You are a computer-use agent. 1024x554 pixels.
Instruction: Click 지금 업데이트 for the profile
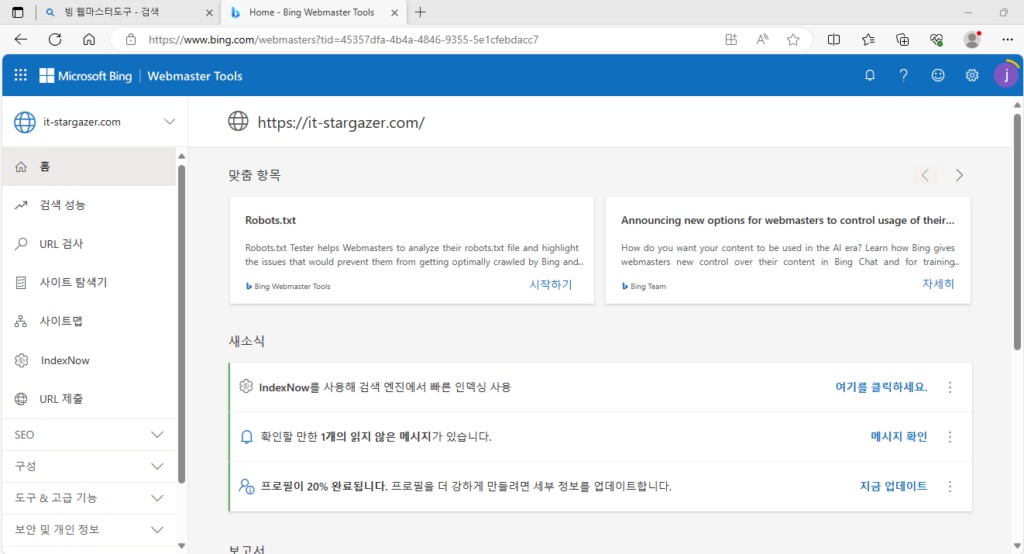coord(893,486)
